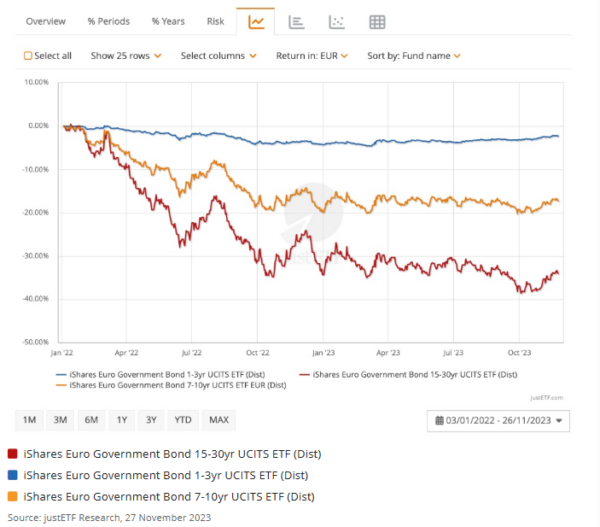Switch to the % Periods tab
The height and width of the screenshot is (527, 600).
(109, 21)
